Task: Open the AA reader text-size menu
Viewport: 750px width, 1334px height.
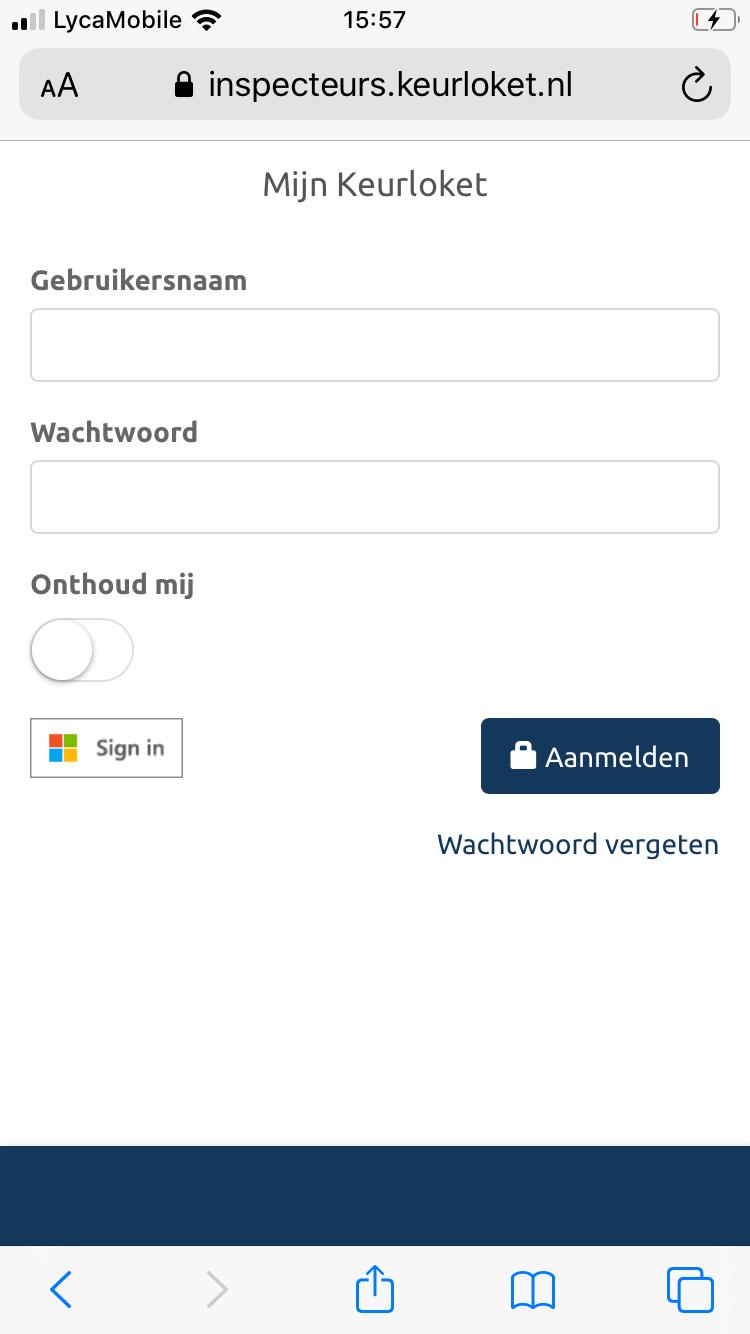Action: pos(59,86)
